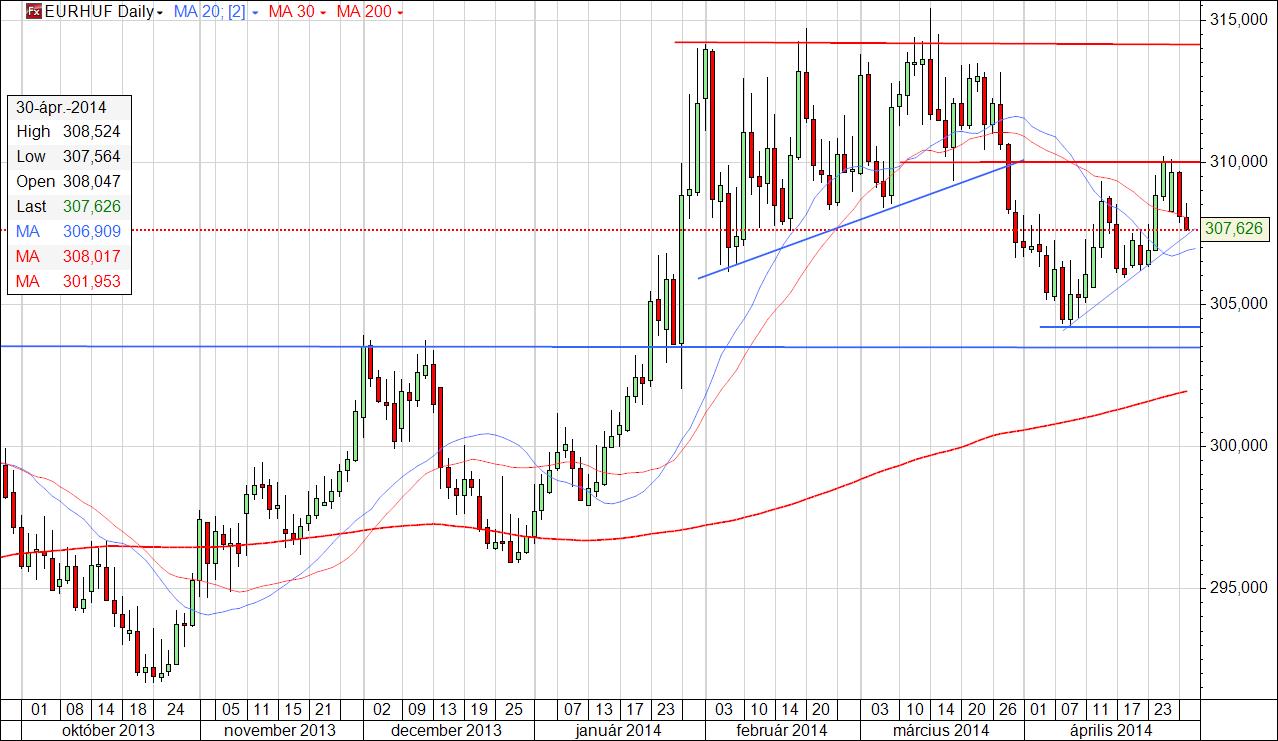The image size is (1278, 741).
Task: Click the január 2014 month label
Action: pyautogui.click(x=617, y=730)
